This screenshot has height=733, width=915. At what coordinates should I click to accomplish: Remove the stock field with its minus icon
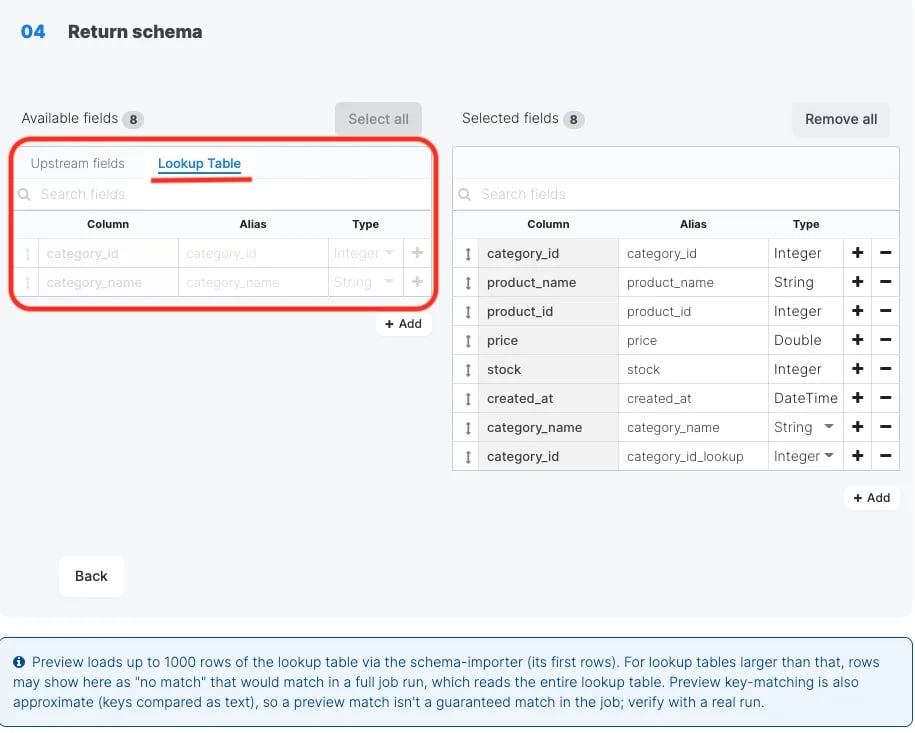885,369
